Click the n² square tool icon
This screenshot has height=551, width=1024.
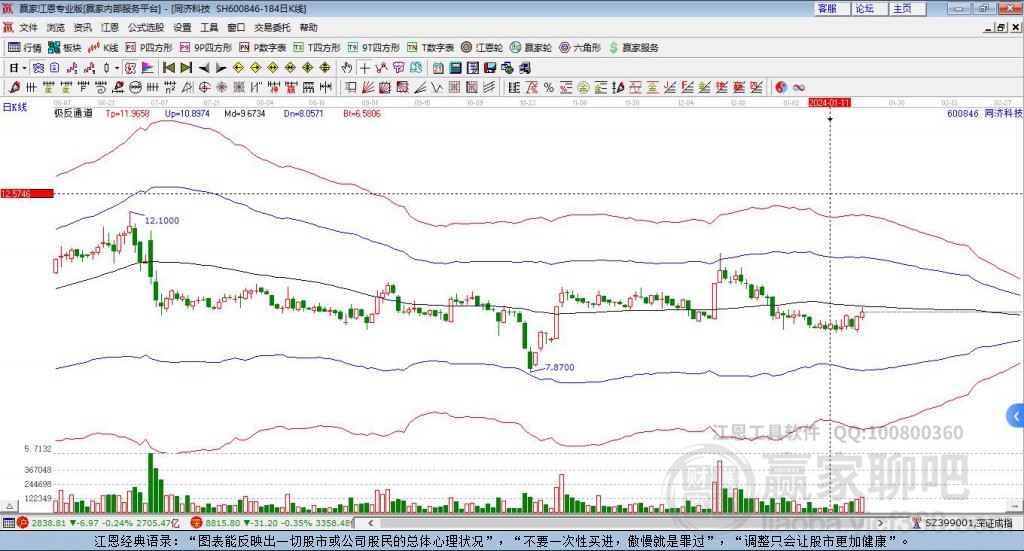(x=170, y=87)
